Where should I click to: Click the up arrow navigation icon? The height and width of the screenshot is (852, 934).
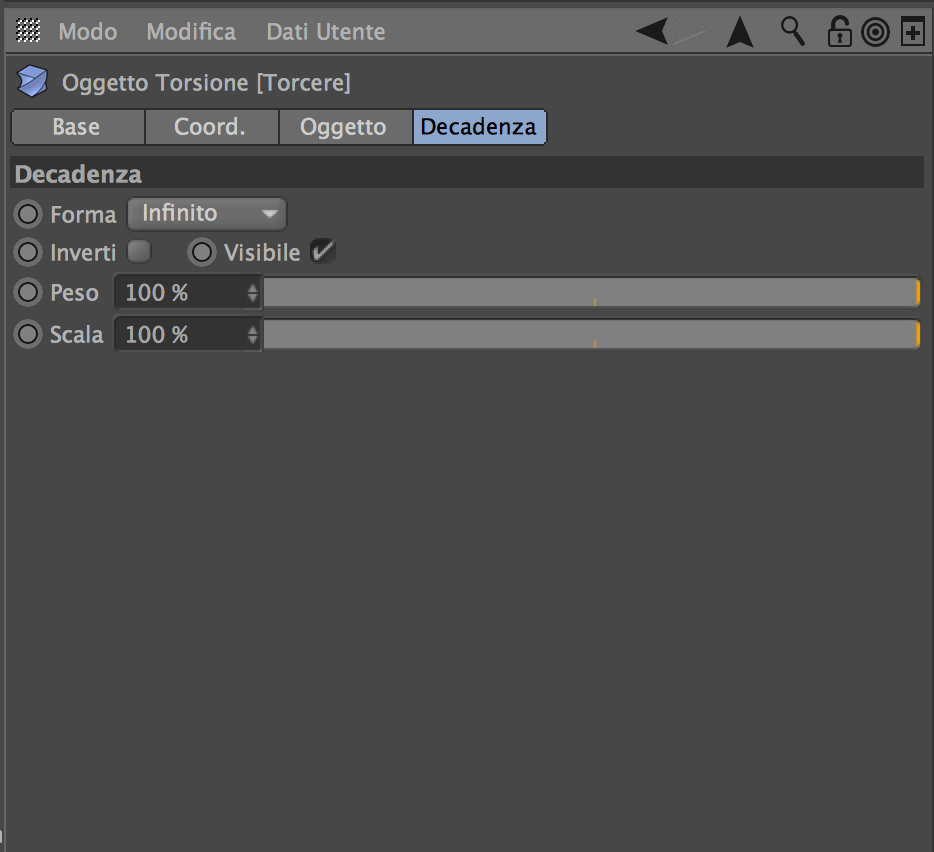(740, 32)
